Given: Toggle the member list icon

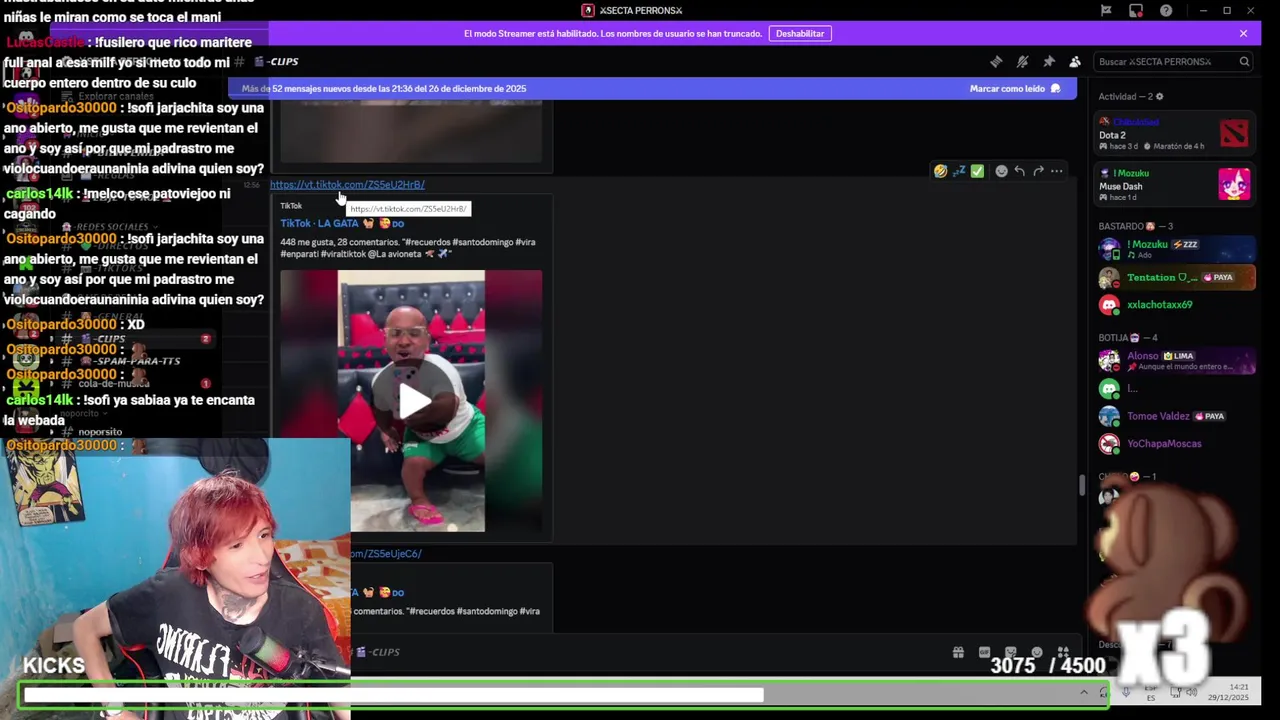Looking at the screenshot, I should click(x=1075, y=62).
